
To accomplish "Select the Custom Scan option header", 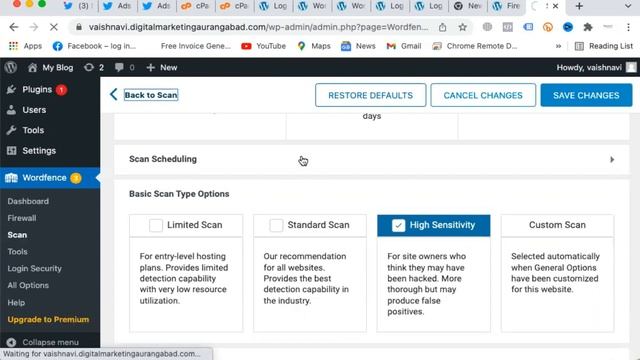I will [557, 225].
